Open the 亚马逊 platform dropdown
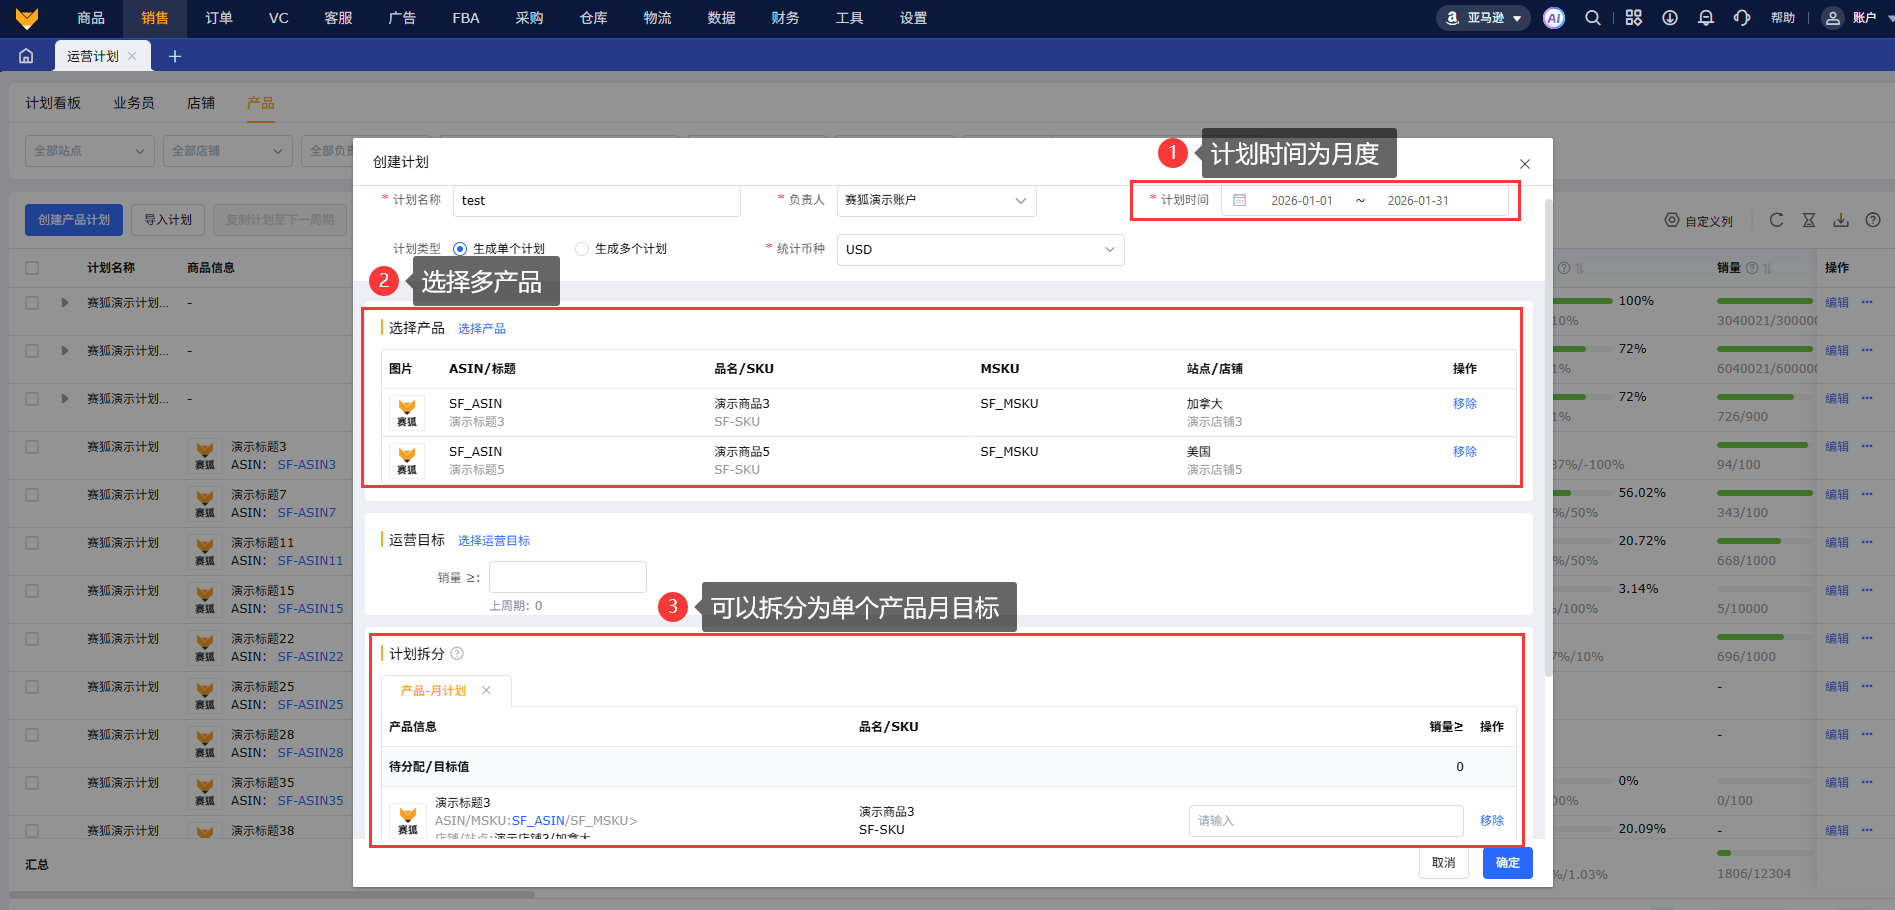 pos(1483,18)
